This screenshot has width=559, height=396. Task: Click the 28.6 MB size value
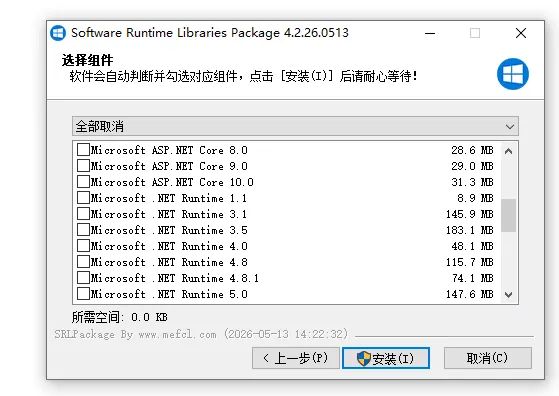pos(472,150)
